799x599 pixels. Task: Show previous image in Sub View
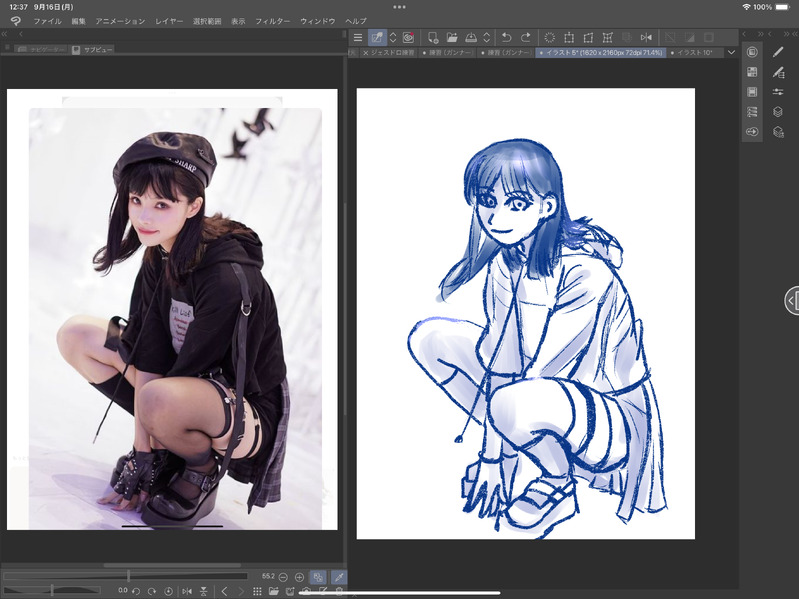pos(225,591)
